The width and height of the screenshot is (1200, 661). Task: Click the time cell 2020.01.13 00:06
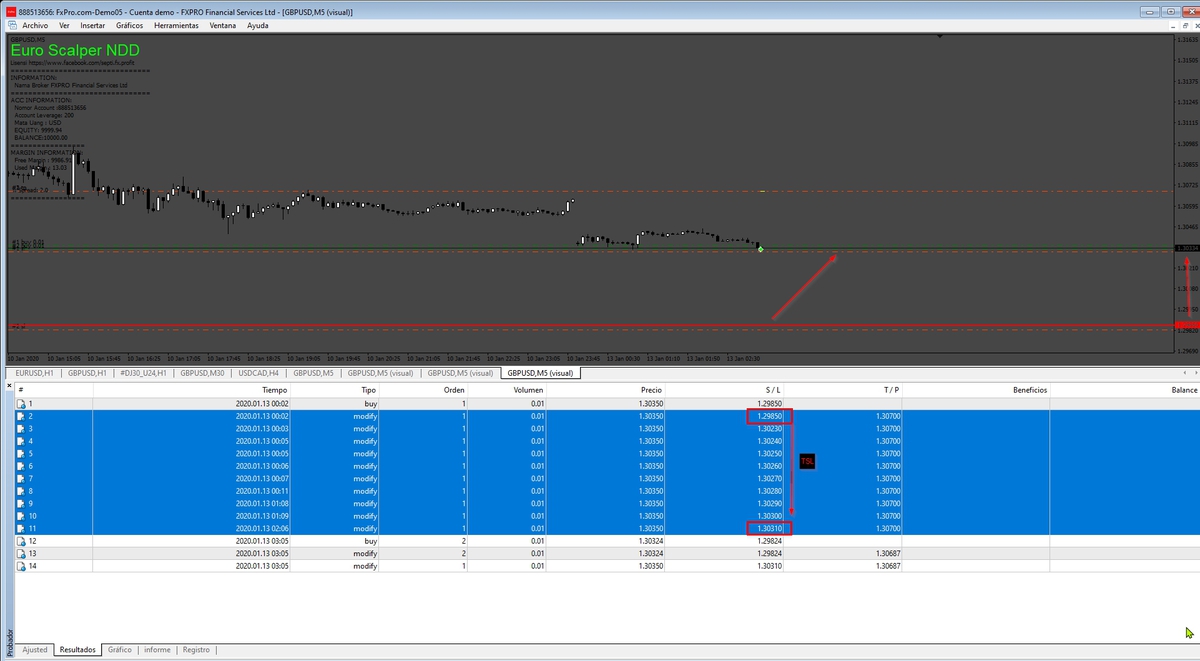click(262, 466)
